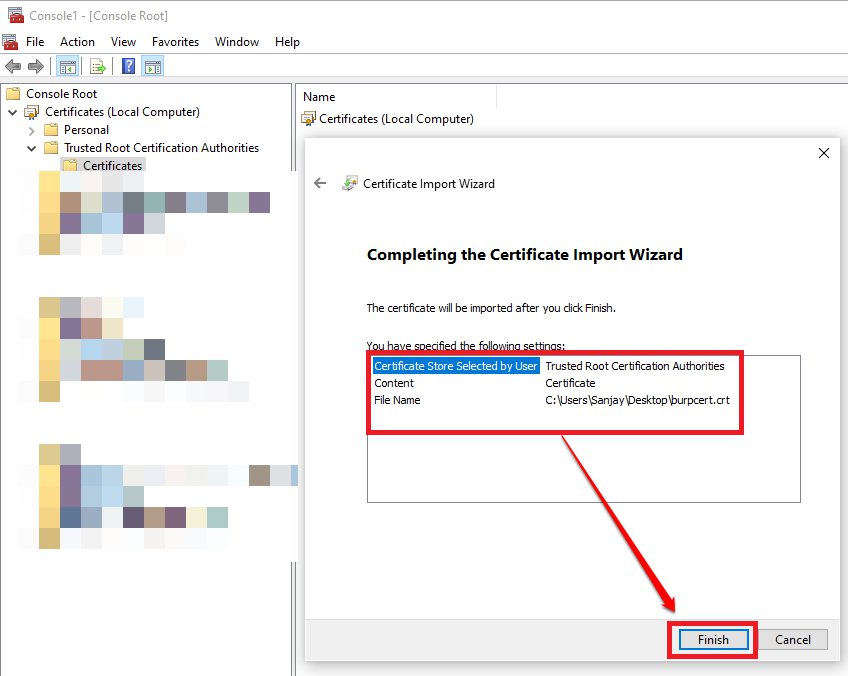Collapse Trusted Root Certification Authorities node
The image size is (848, 676).
31,148
